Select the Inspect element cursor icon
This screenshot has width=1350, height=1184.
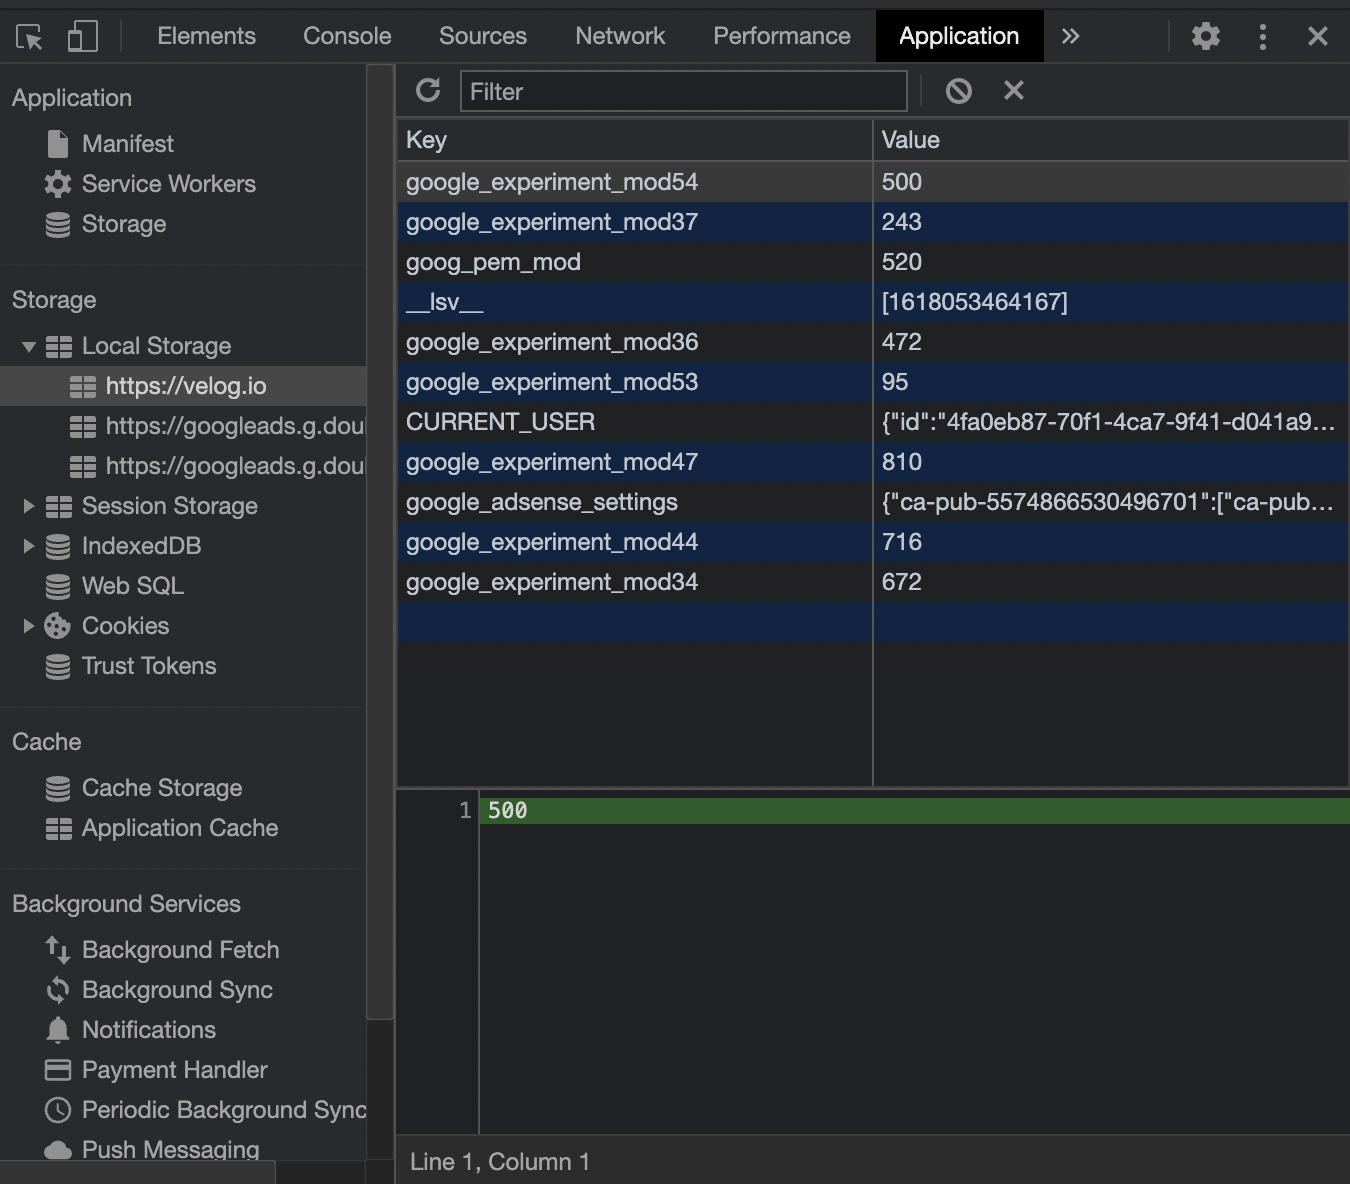point(30,35)
